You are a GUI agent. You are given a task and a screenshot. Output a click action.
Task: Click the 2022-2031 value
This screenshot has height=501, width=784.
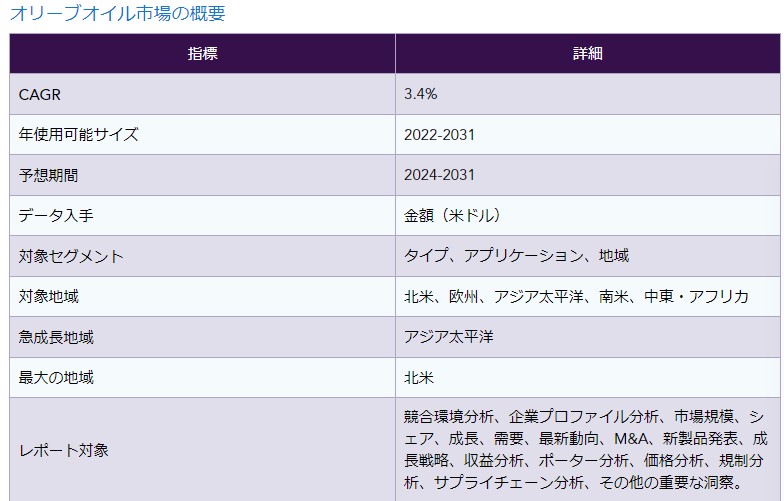(439, 134)
